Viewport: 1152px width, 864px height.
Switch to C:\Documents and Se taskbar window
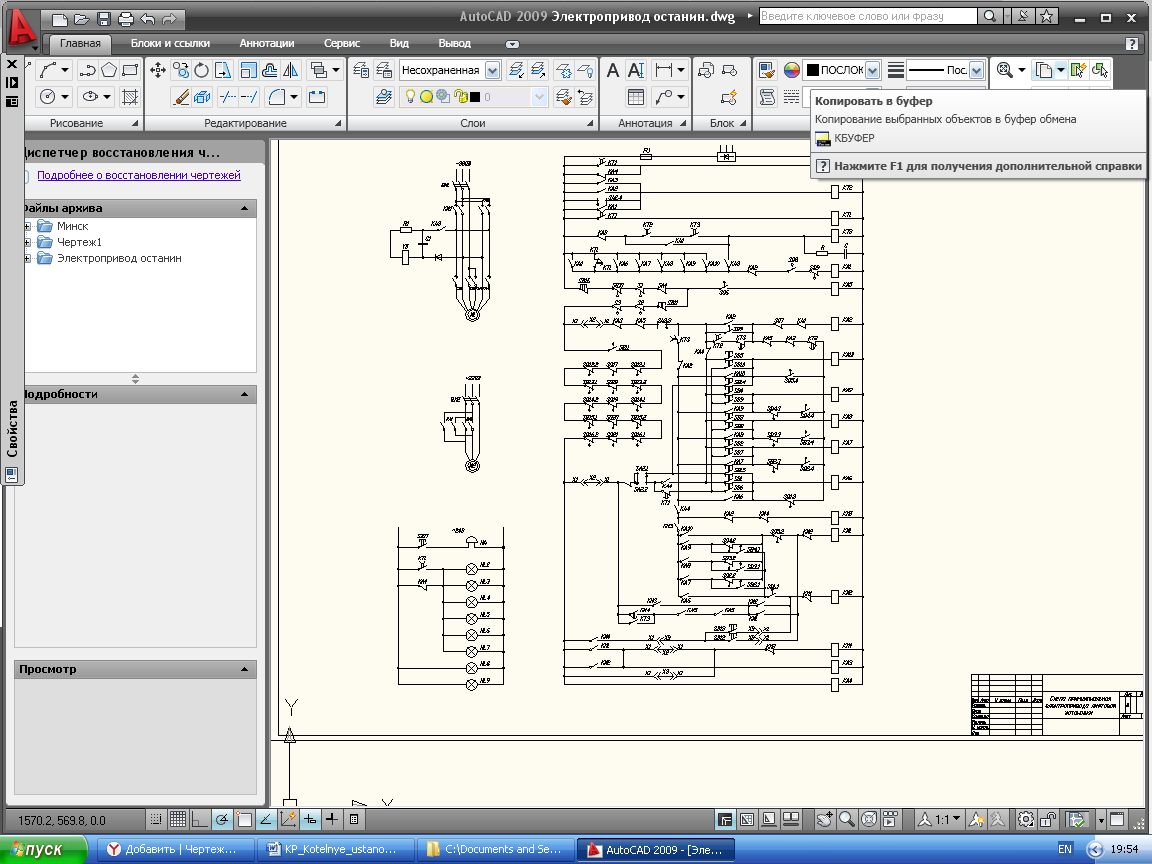495,849
